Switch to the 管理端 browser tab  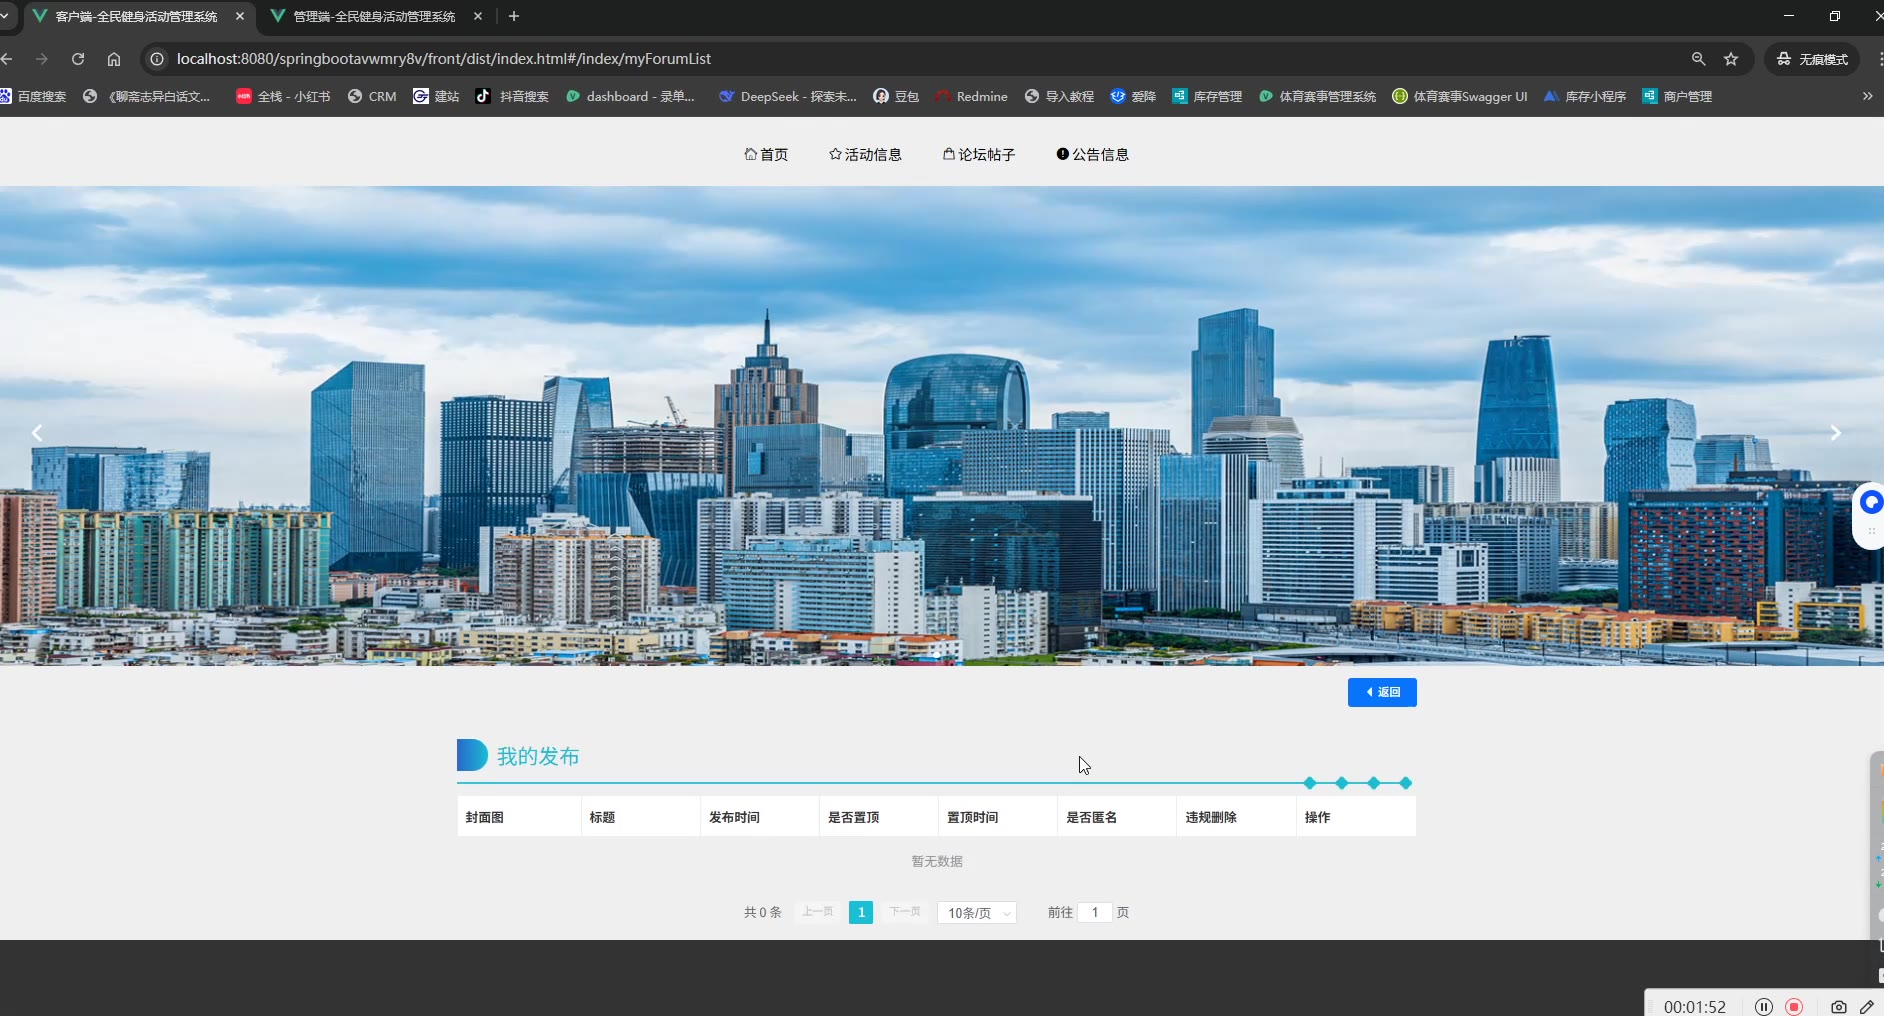373,16
